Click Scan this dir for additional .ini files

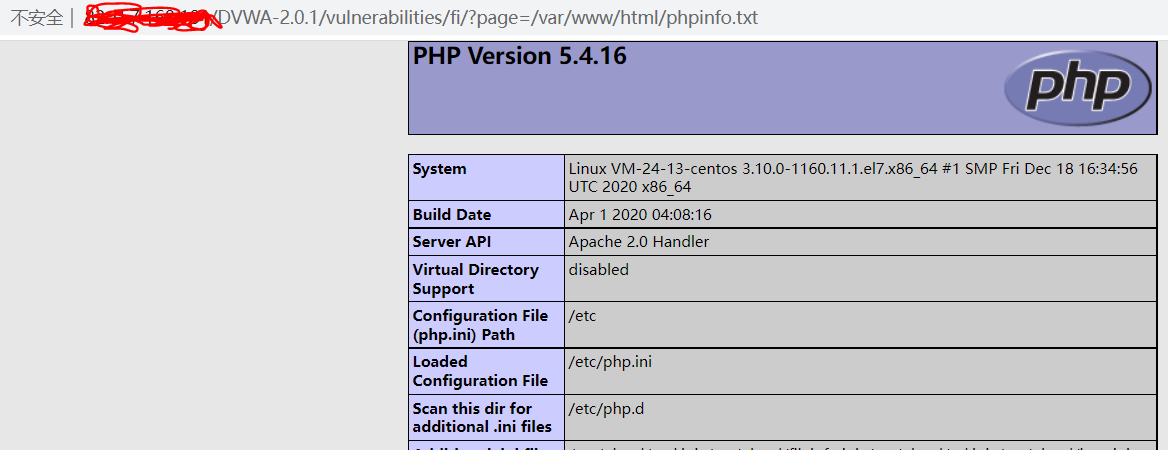point(482,418)
